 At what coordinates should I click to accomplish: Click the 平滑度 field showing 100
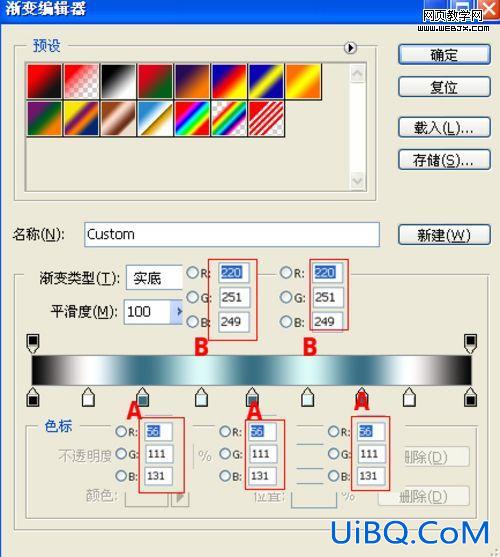click(x=147, y=312)
